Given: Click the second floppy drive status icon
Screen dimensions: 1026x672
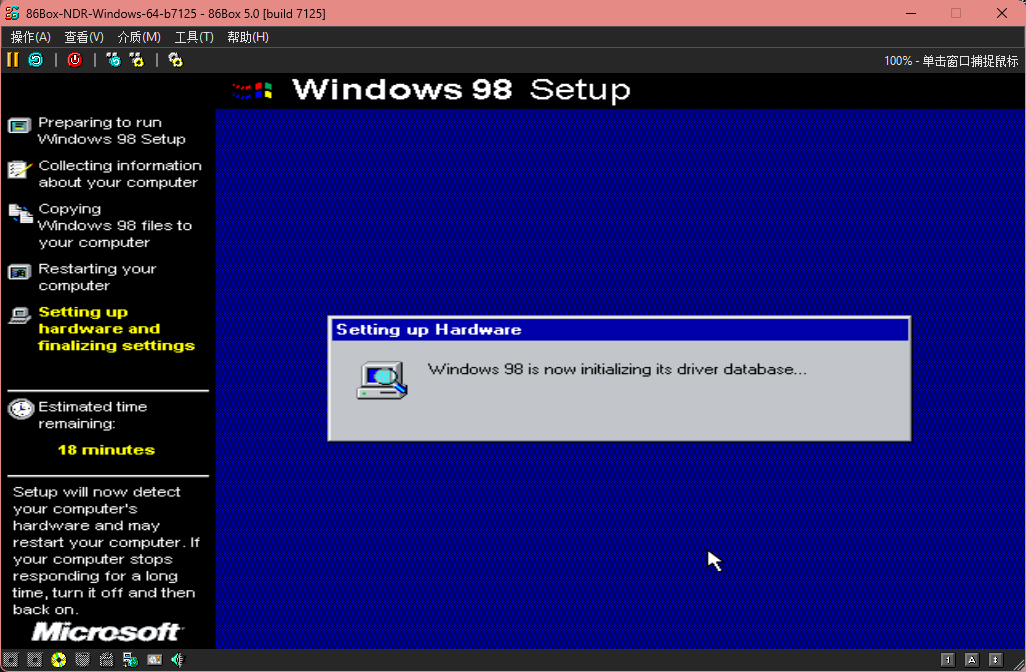Looking at the screenshot, I should click(x=35, y=660).
